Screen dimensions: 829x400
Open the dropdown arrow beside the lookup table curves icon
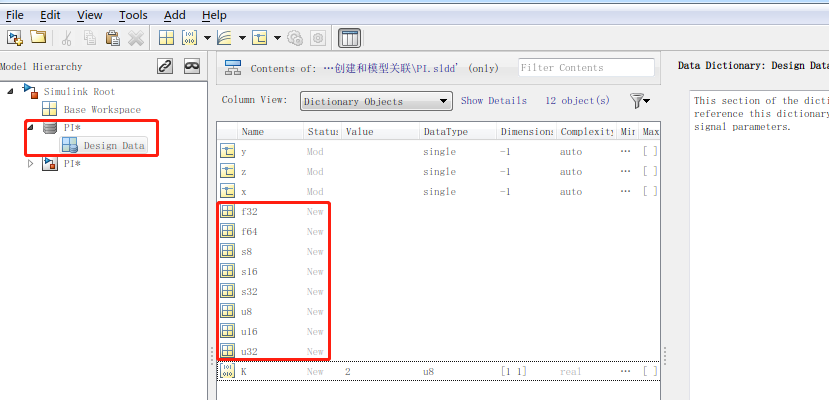pos(242,38)
